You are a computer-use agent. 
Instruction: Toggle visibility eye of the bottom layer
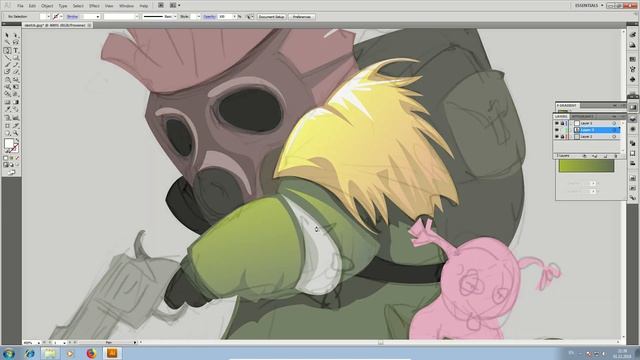click(x=557, y=136)
